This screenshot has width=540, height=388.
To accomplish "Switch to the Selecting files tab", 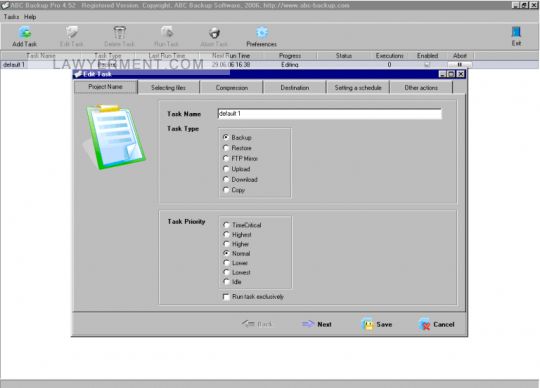I will [168, 88].
